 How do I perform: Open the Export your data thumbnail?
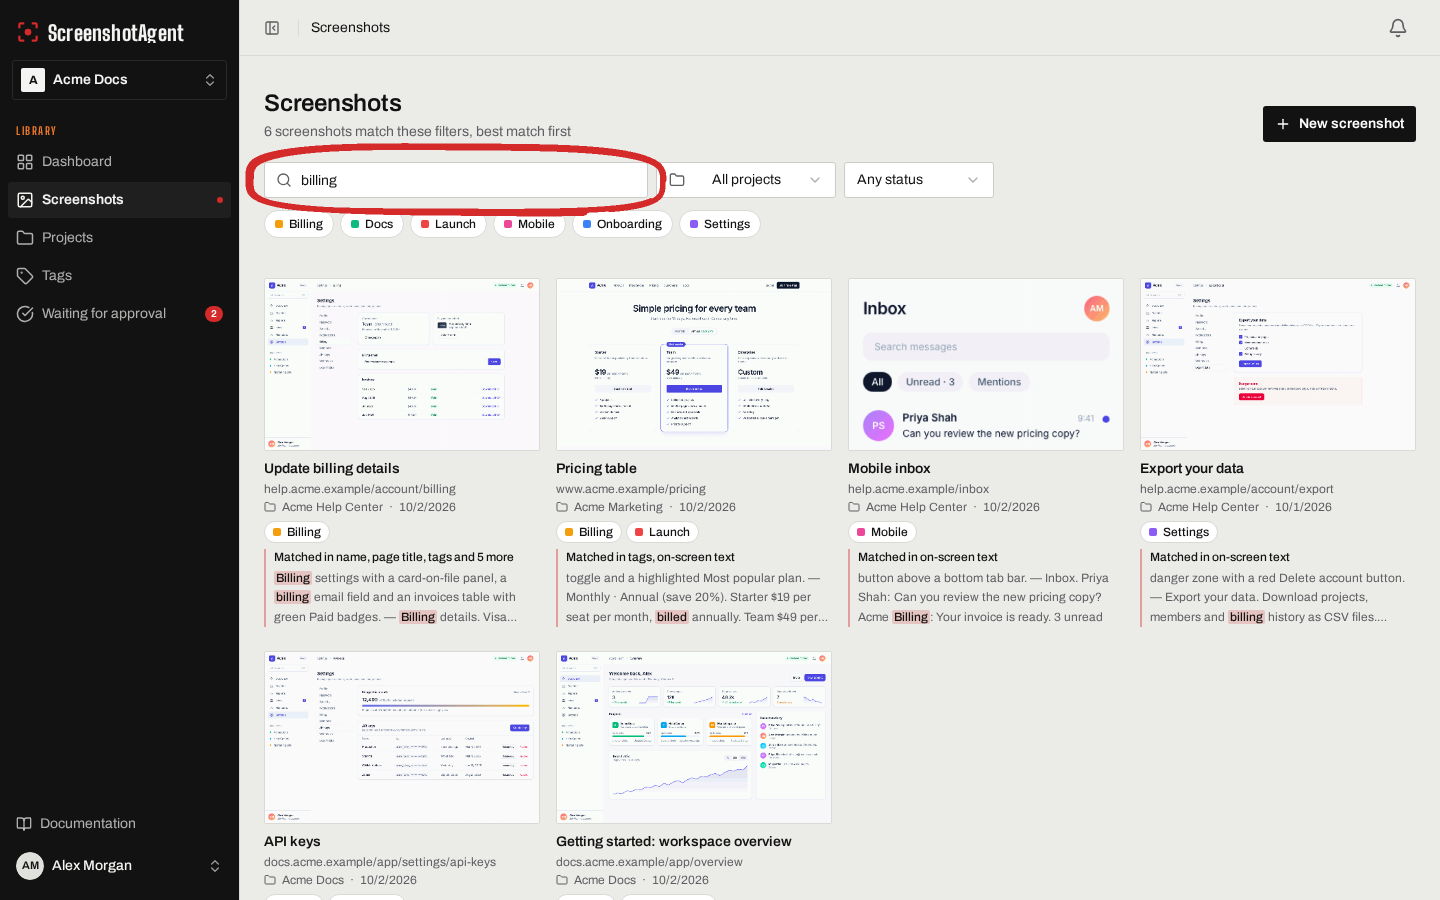[1278, 364]
